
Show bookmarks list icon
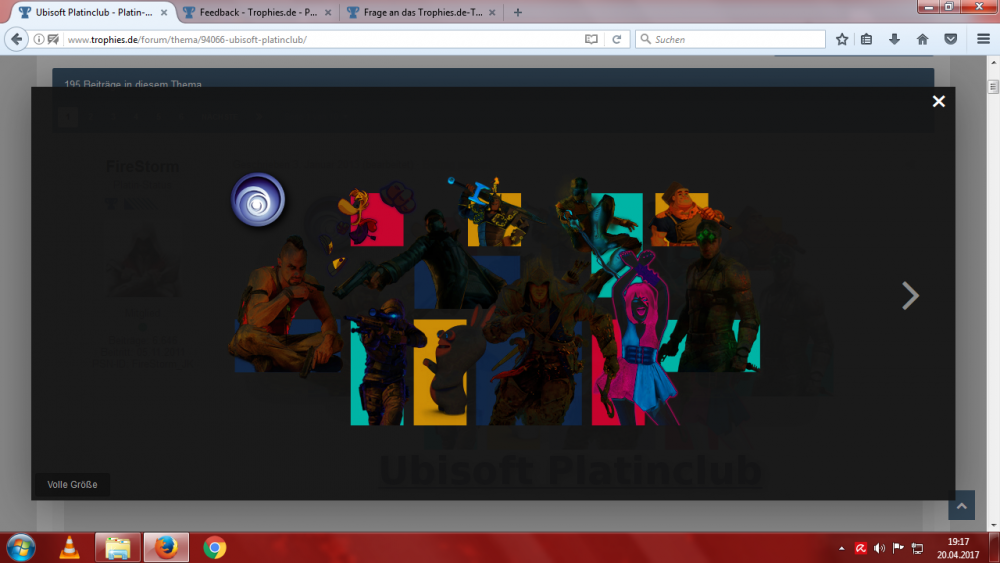tap(867, 39)
